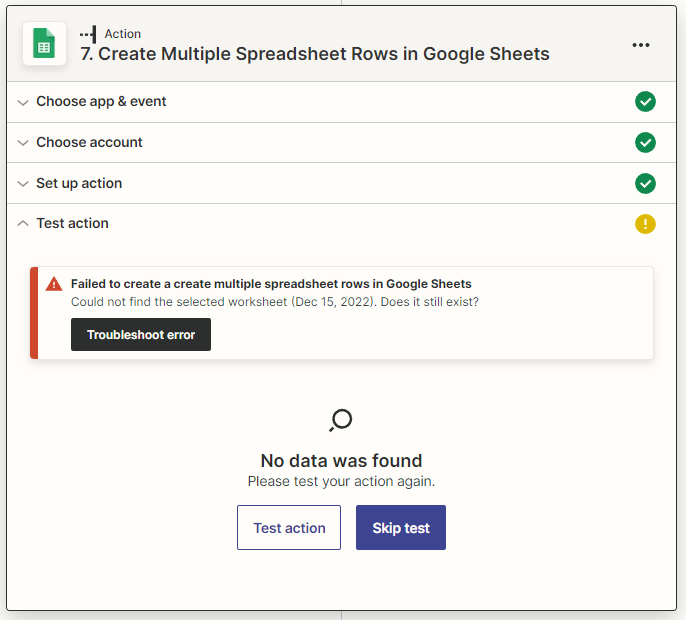This screenshot has width=686, height=620.
Task: Click the Test action section heading
Action: pos(72,223)
